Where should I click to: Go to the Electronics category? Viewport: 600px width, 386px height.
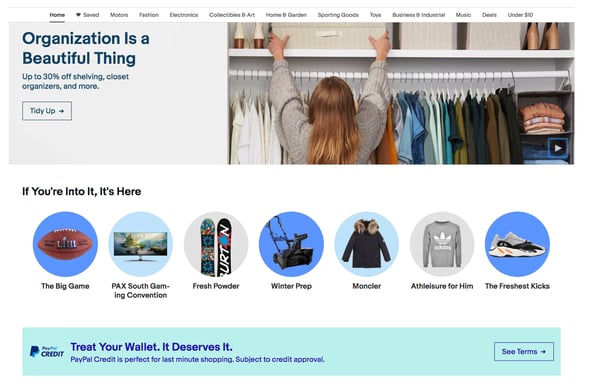click(x=184, y=15)
